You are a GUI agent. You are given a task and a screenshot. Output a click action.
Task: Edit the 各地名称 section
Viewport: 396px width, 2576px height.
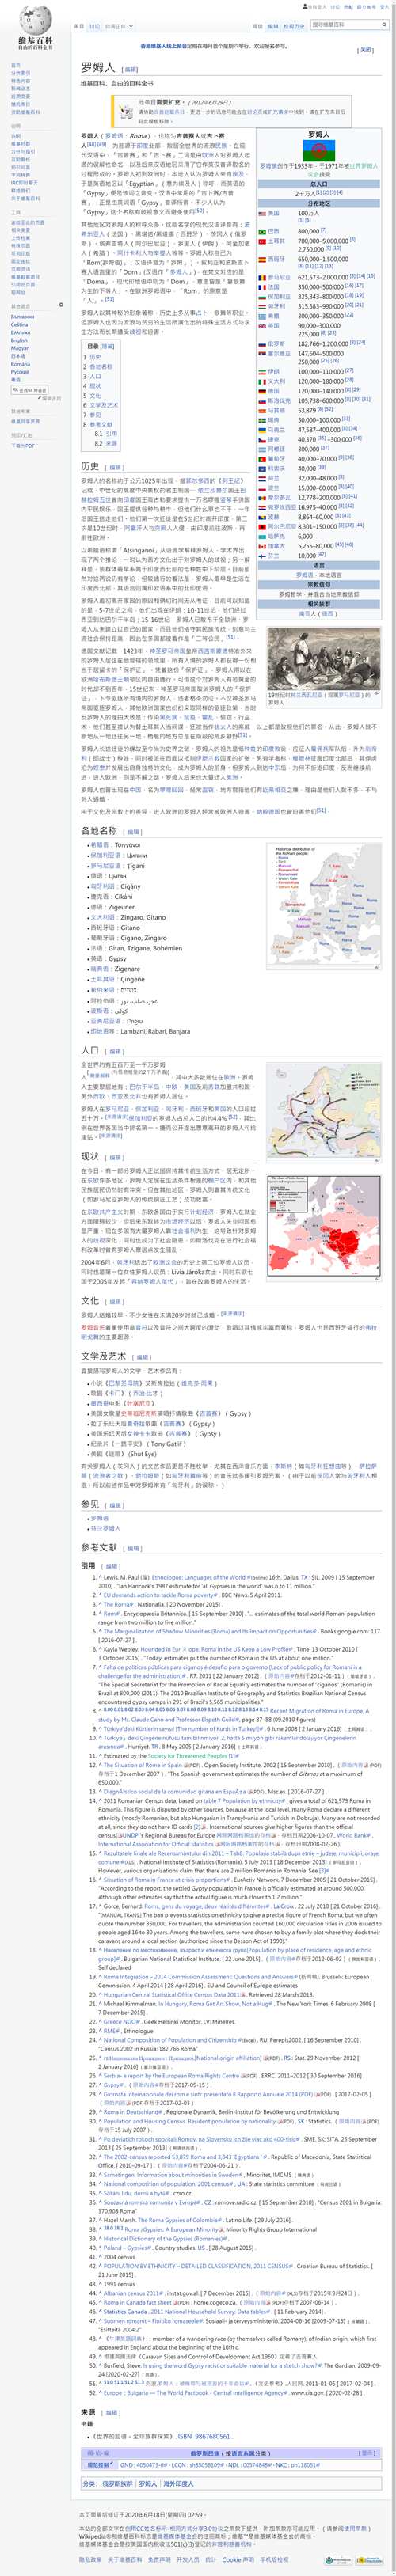[134, 831]
